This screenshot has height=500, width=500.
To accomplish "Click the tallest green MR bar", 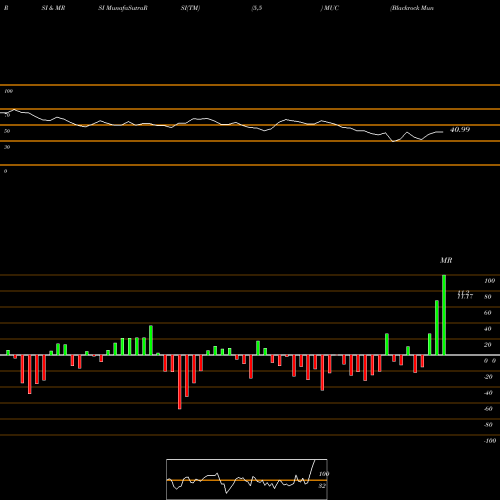I will coord(444,315).
